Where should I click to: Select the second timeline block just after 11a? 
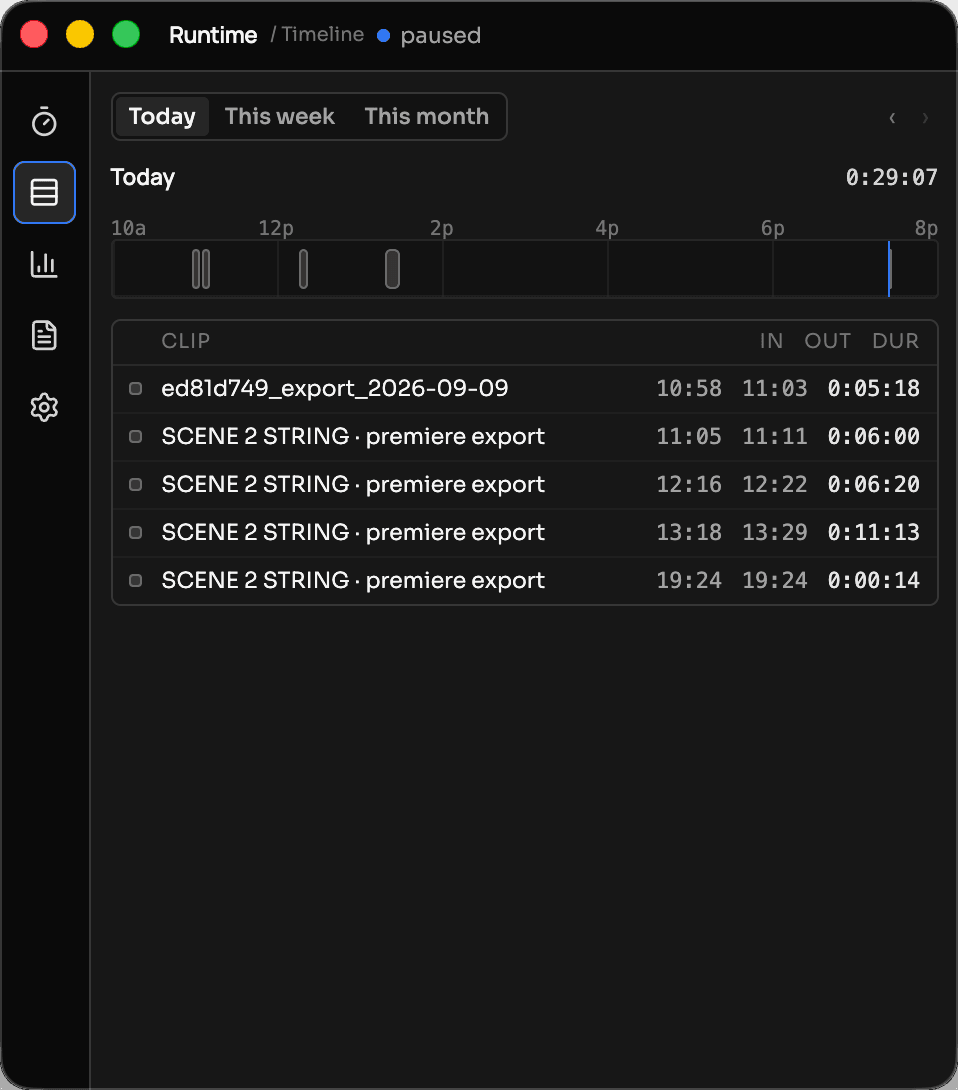pyautogui.click(x=206, y=269)
